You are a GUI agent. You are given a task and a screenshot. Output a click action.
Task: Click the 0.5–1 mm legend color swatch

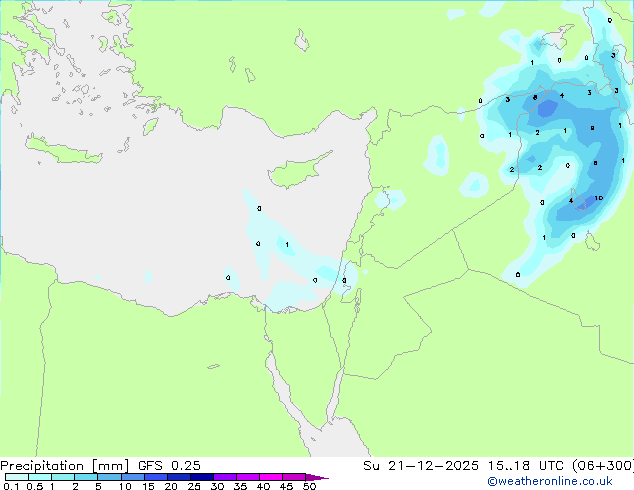[x=40, y=477]
